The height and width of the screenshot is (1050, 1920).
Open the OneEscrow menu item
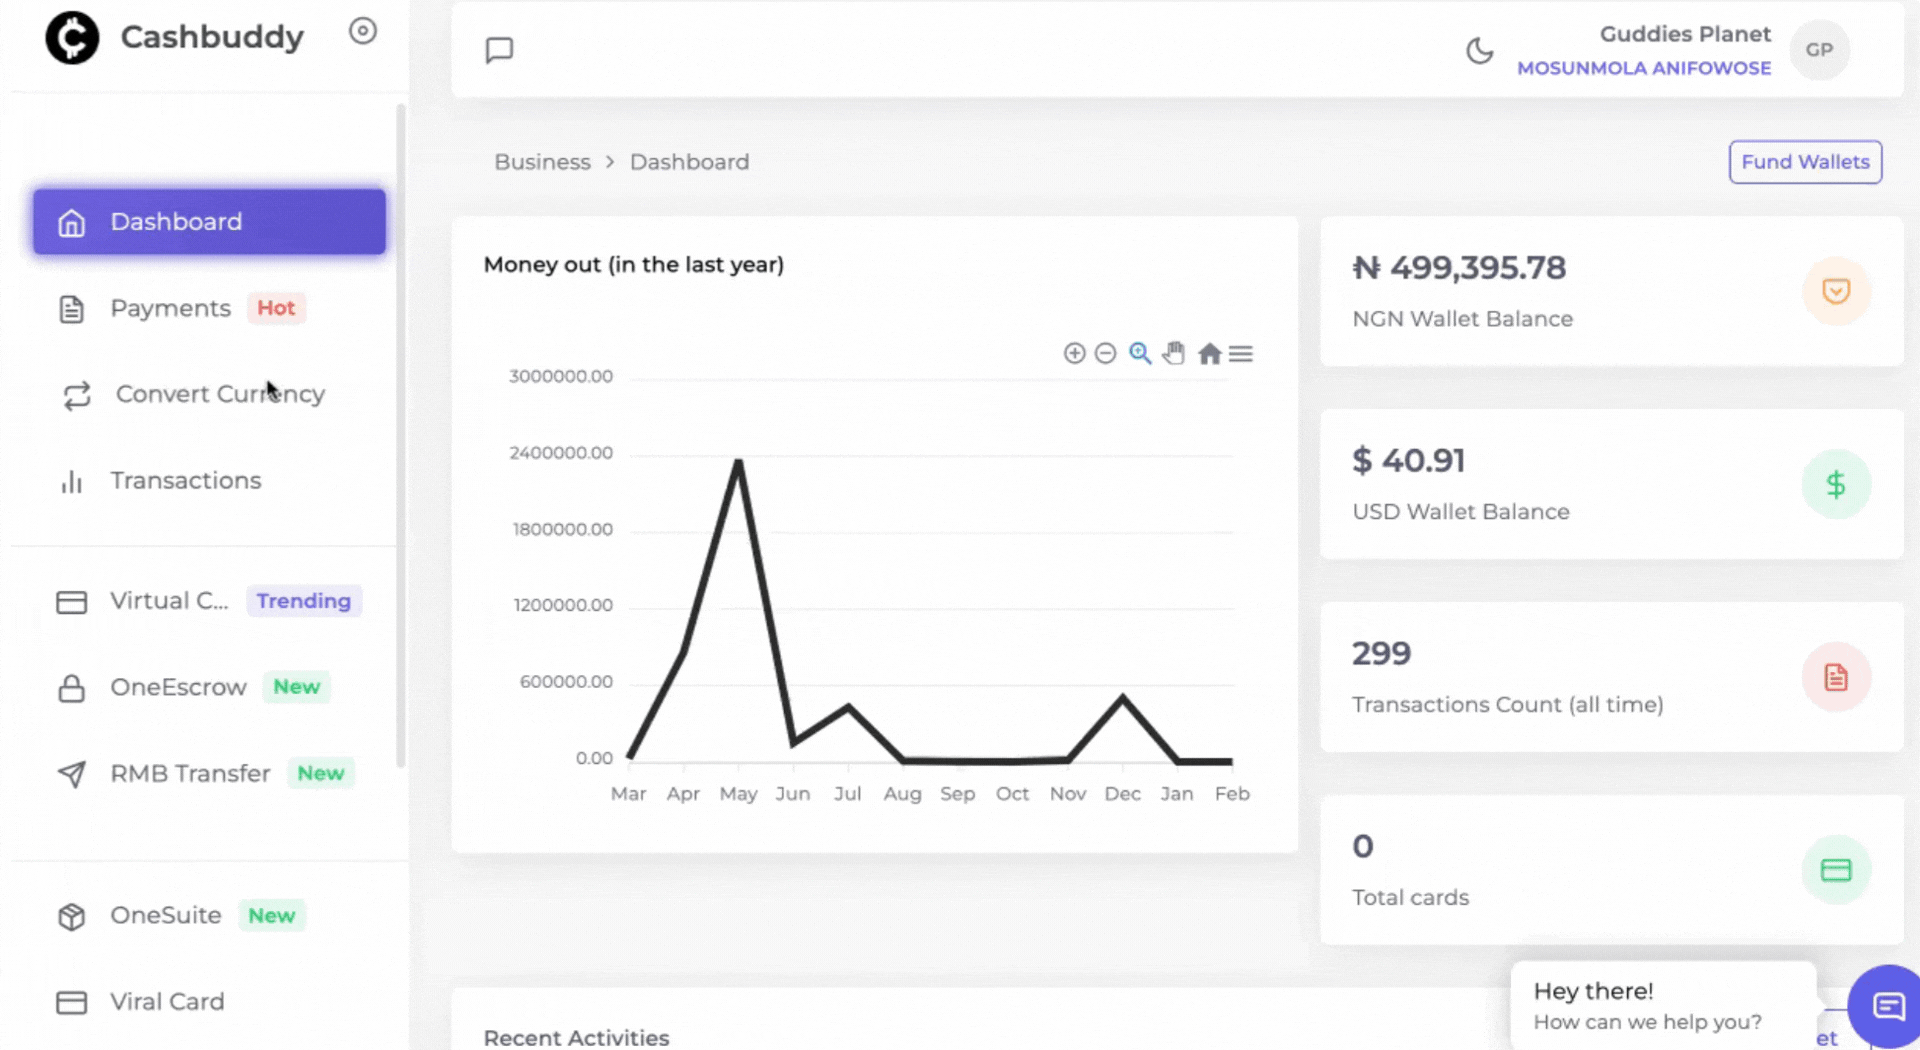coord(209,687)
